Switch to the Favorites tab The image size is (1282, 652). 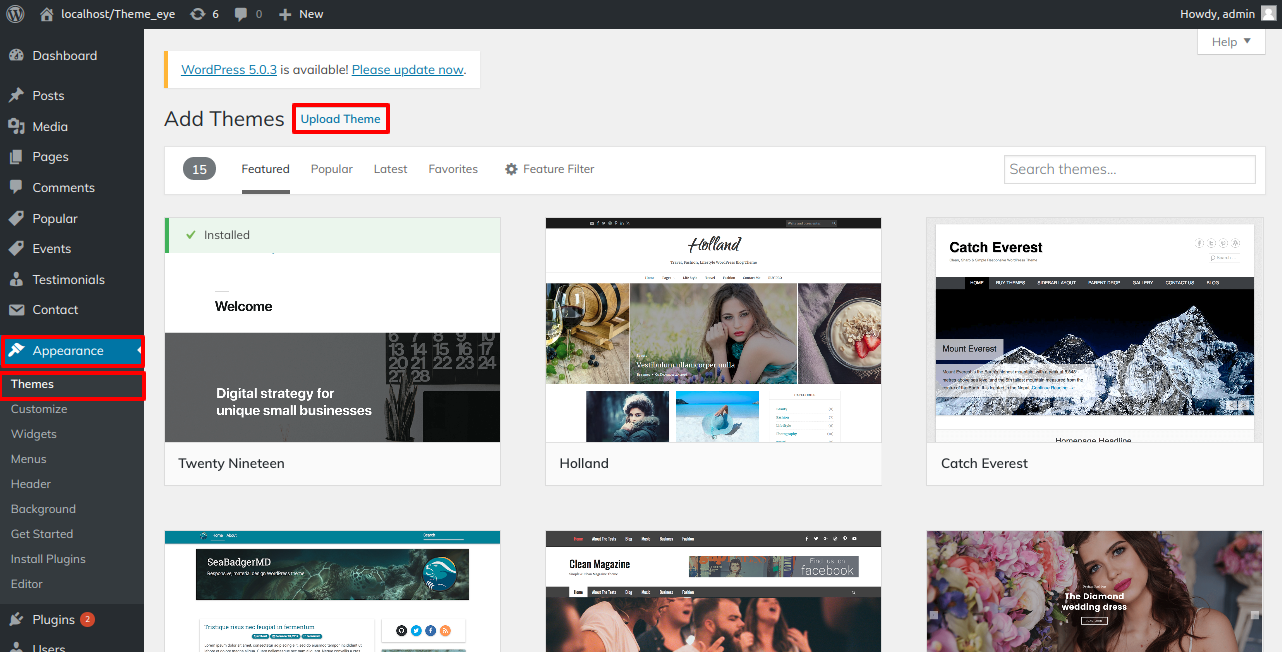(453, 170)
